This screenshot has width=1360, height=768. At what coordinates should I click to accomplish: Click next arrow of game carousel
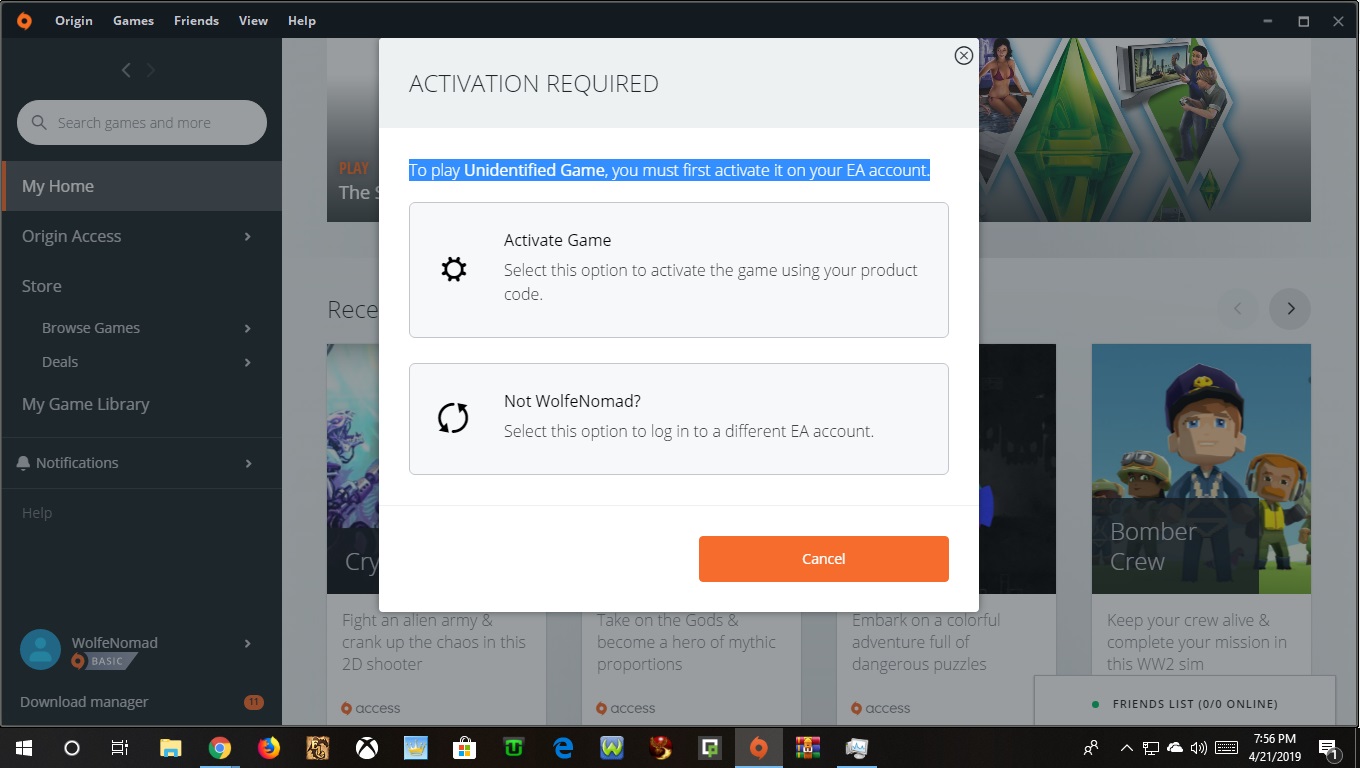coord(1290,308)
